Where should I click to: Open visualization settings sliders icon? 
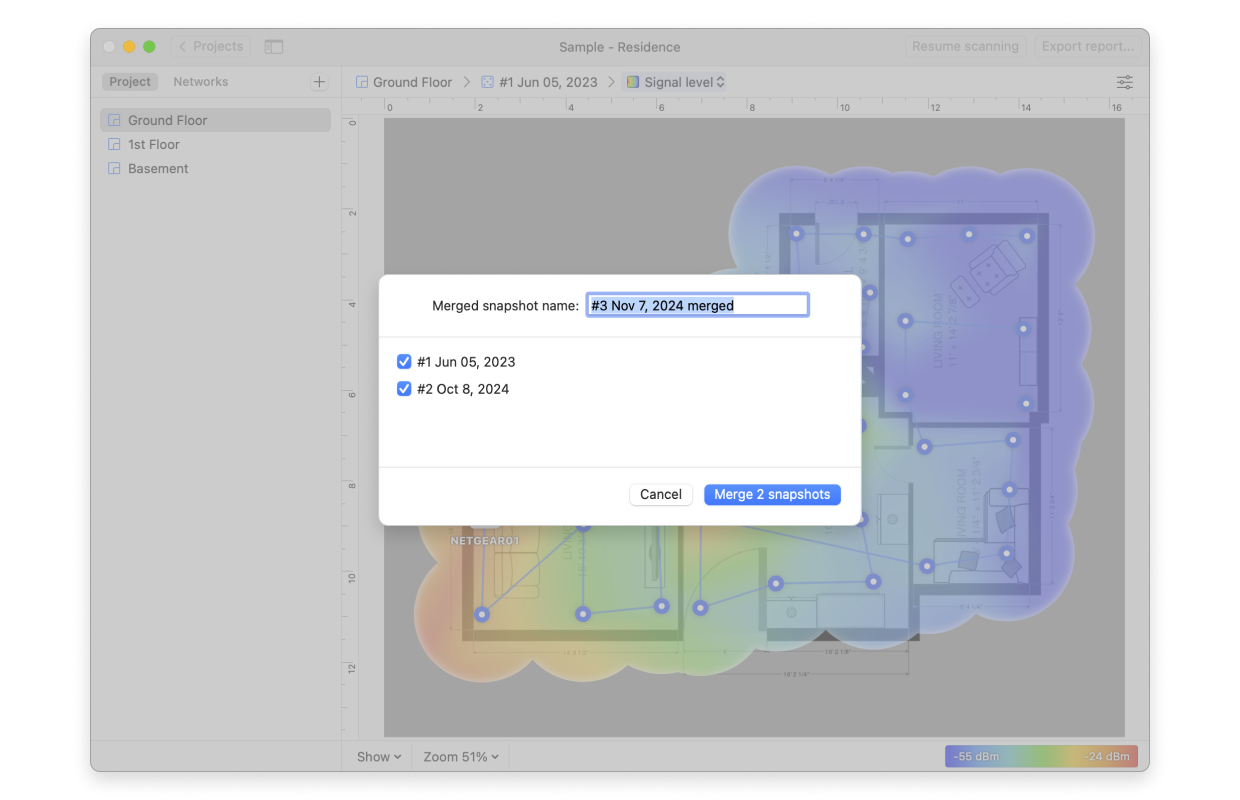coord(1125,82)
